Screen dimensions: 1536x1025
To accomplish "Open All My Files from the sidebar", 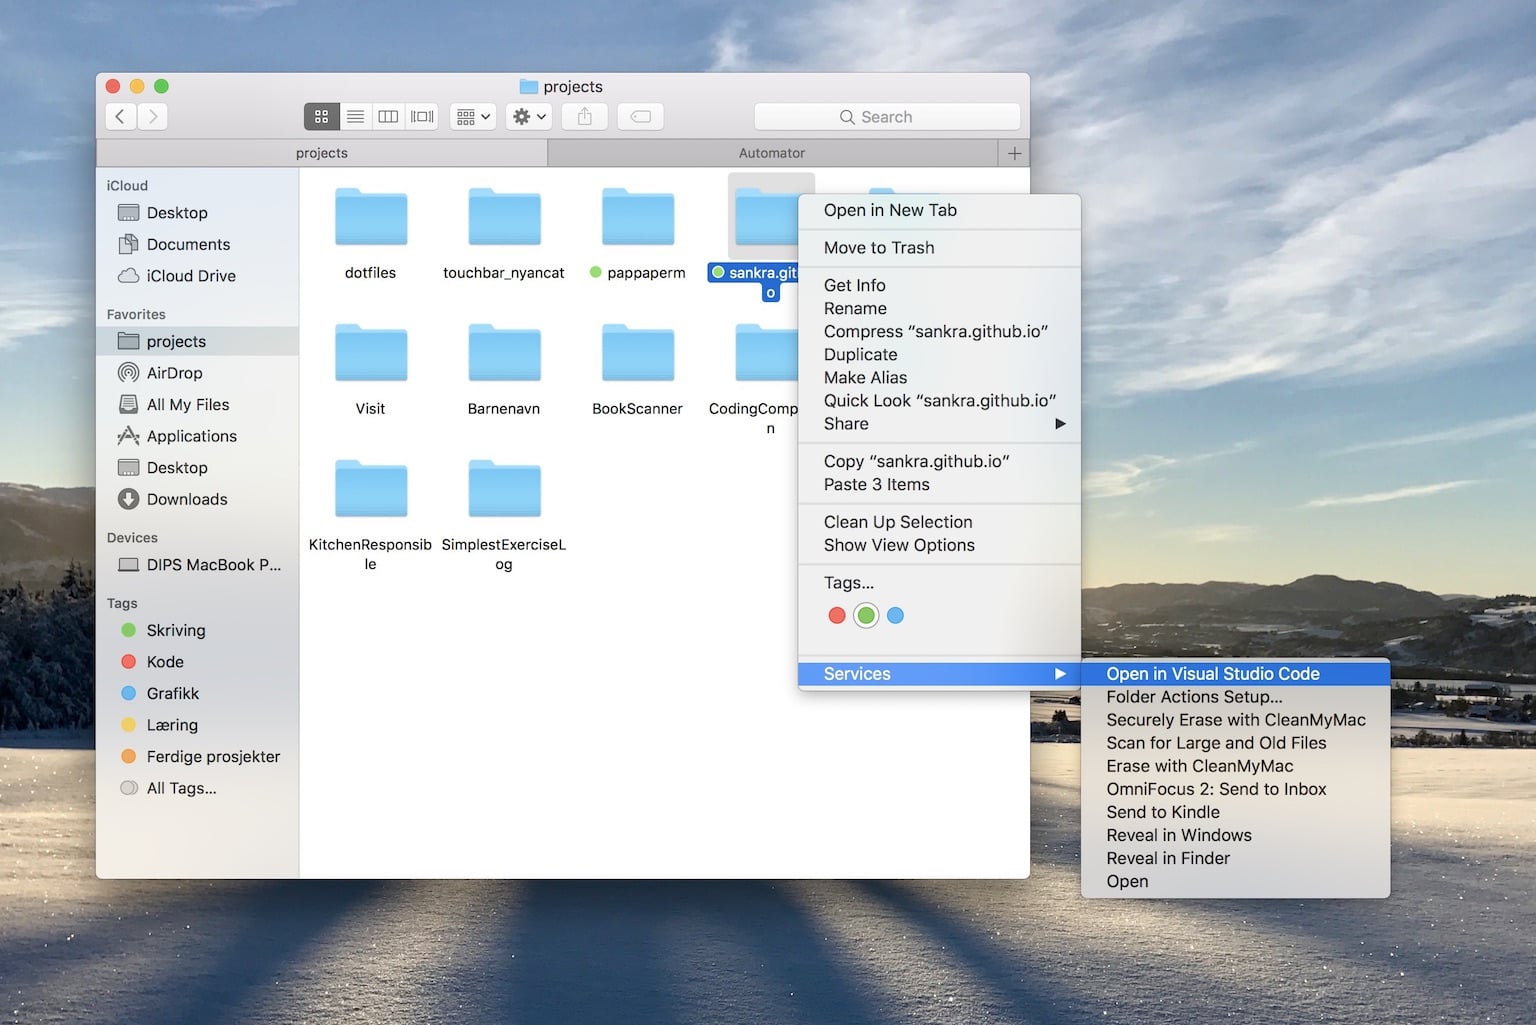I will [x=187, y=404].
